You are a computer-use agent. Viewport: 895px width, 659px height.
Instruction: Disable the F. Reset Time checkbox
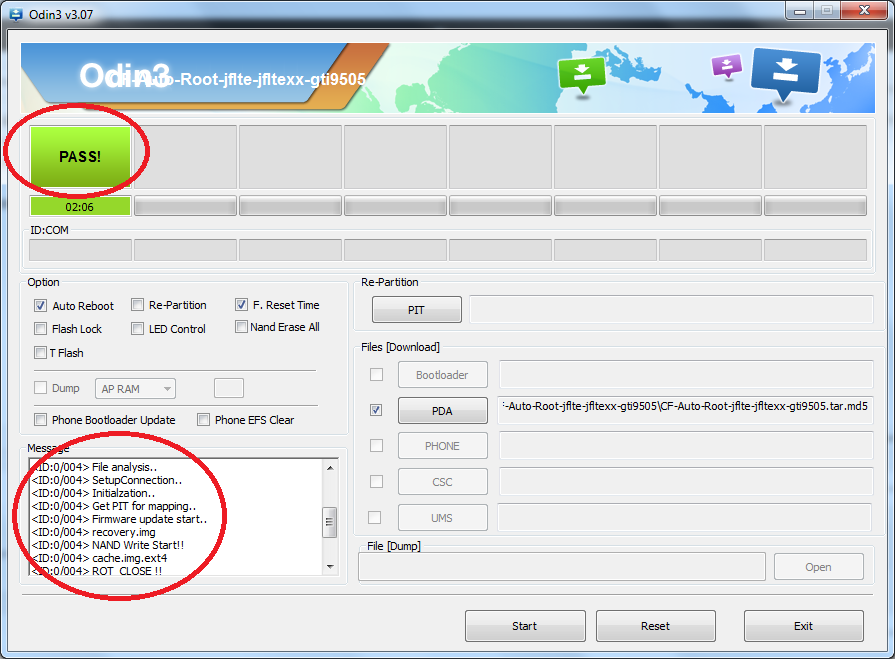click(x=242, y=305)
